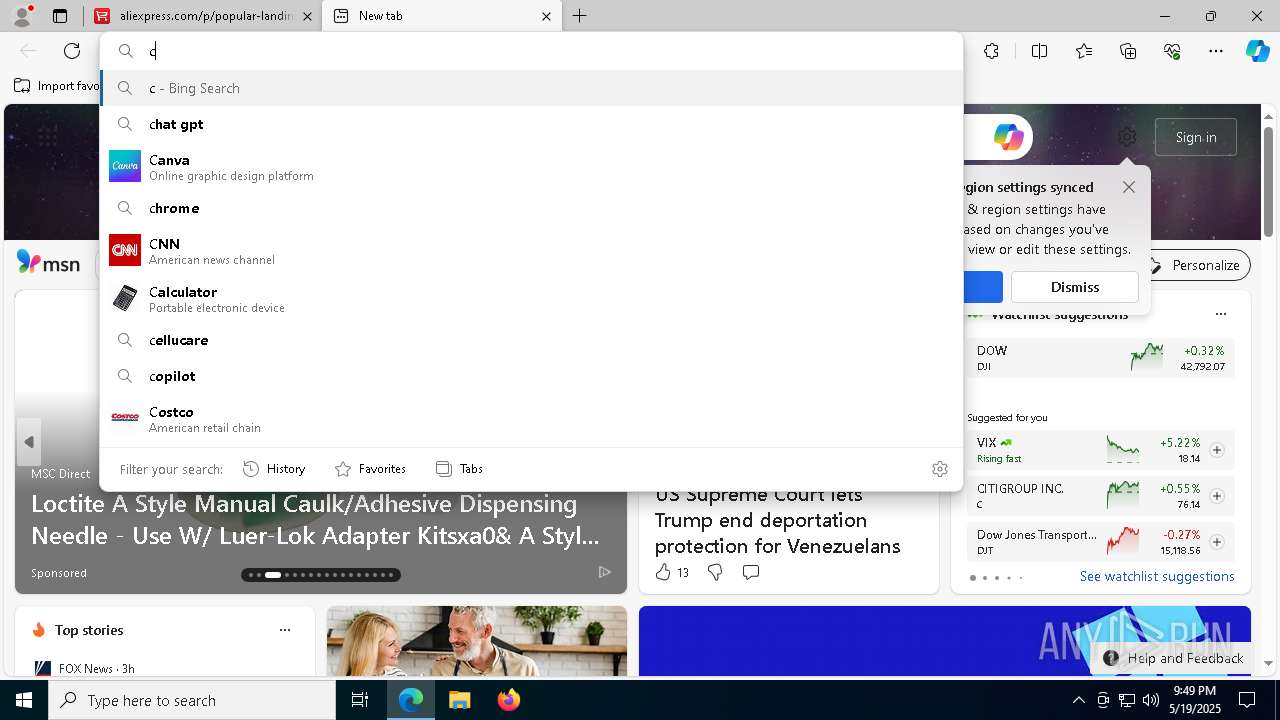Click the Sign in button
This screenshot has width=1280, height=720.
tap(1196, 137)
